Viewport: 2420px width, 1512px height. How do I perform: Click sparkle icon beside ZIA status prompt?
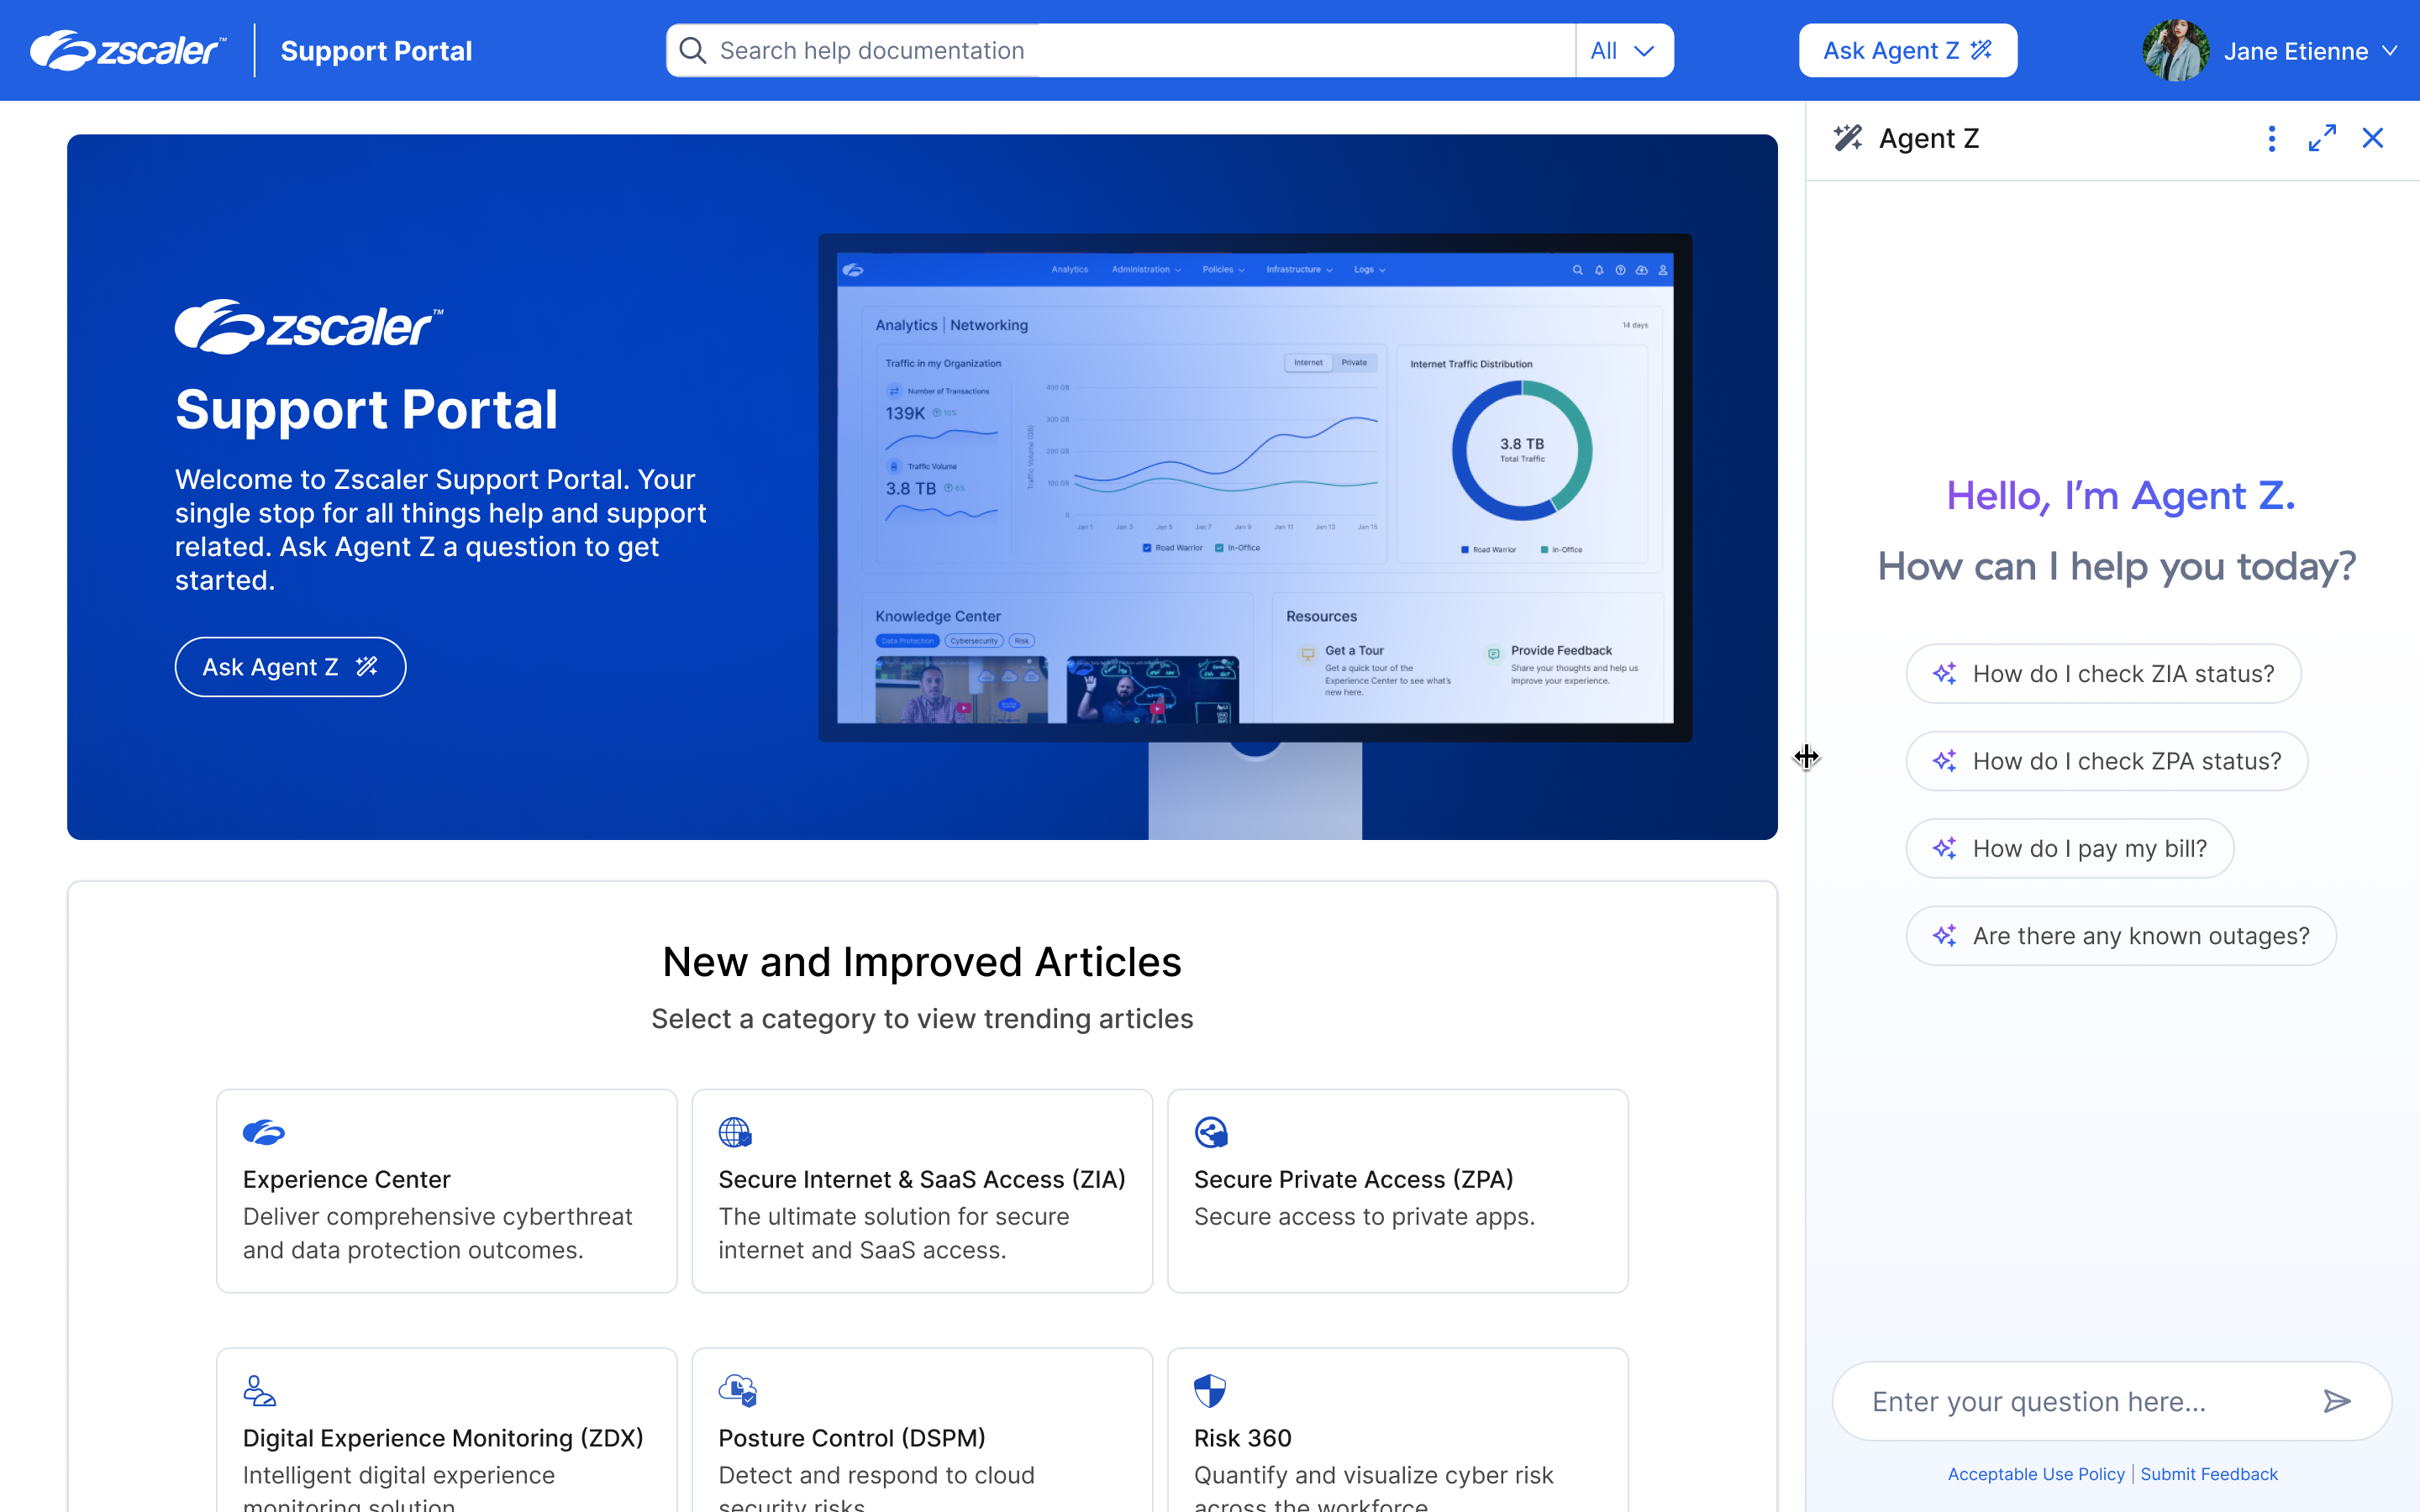1945,673
